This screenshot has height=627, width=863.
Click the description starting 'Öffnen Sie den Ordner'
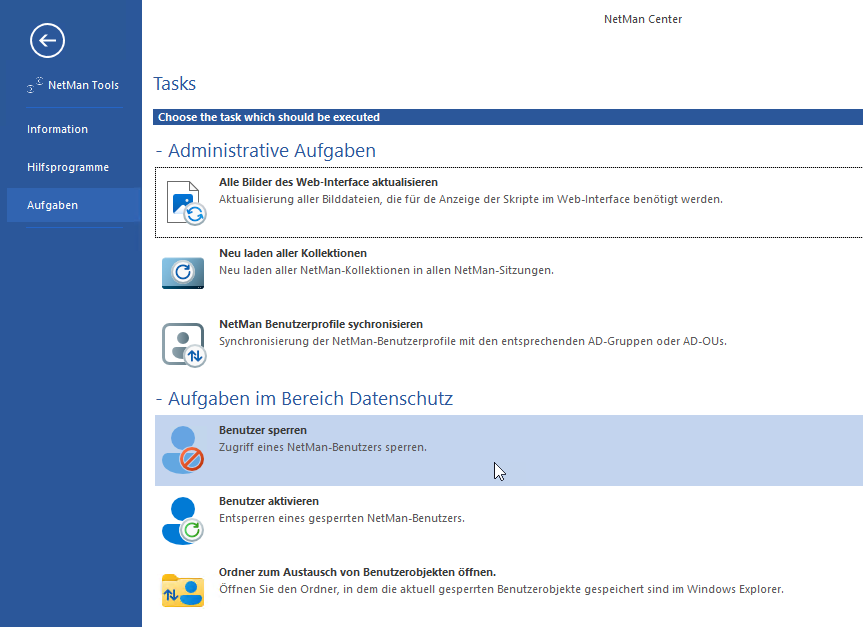point(501,589)
